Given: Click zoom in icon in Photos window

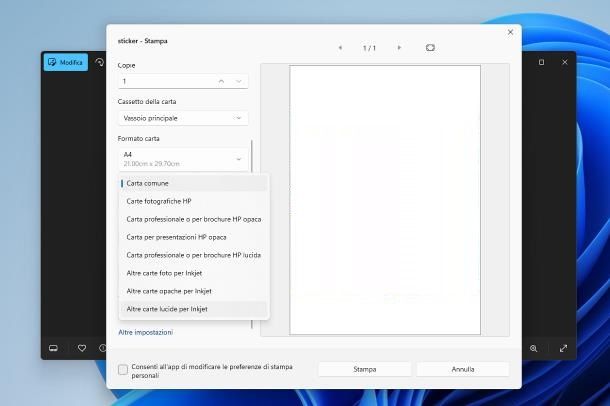Looking at the screenshot, I should [533, 348].
